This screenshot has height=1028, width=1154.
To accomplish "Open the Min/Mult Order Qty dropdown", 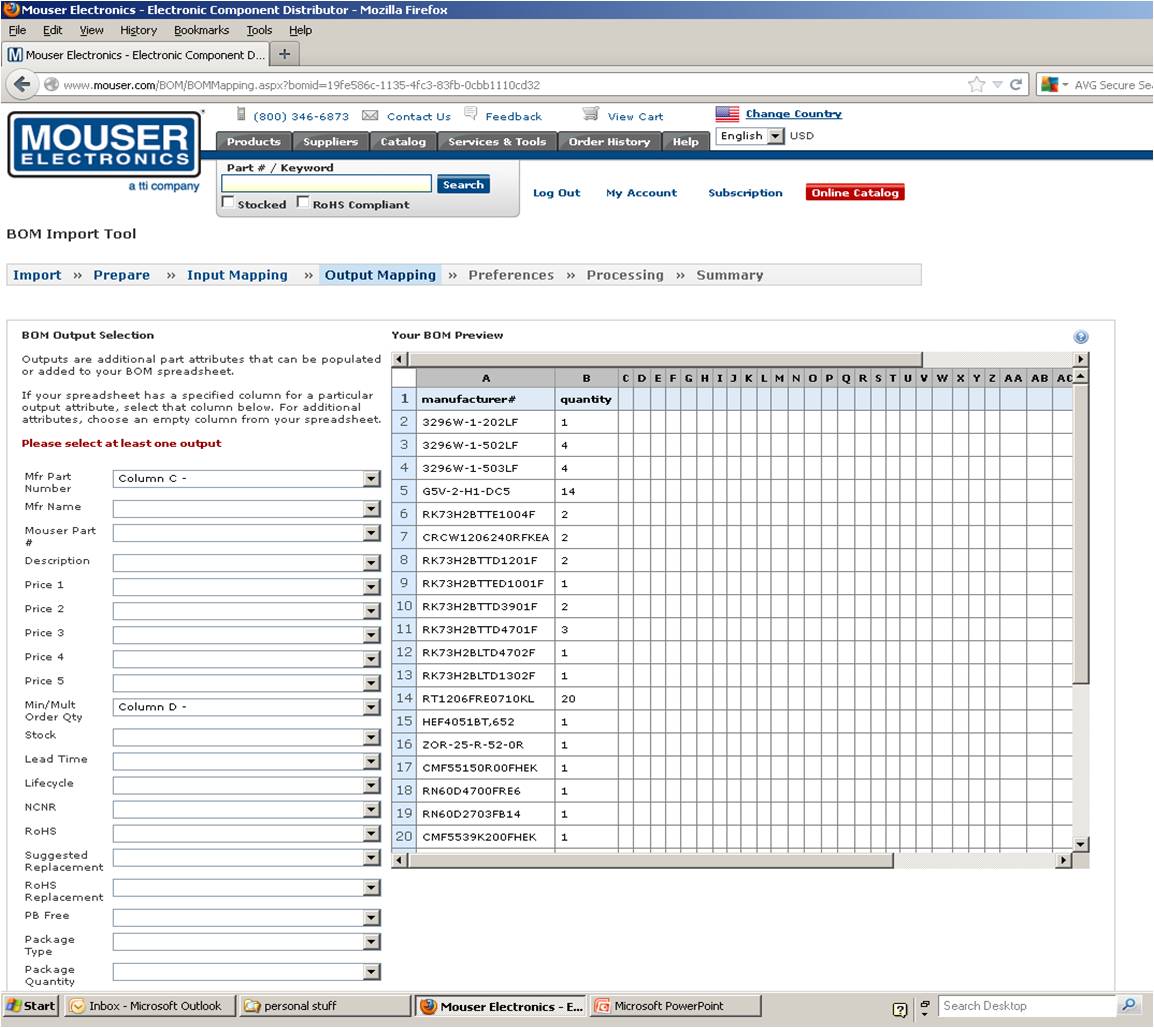I will point(247,707).
